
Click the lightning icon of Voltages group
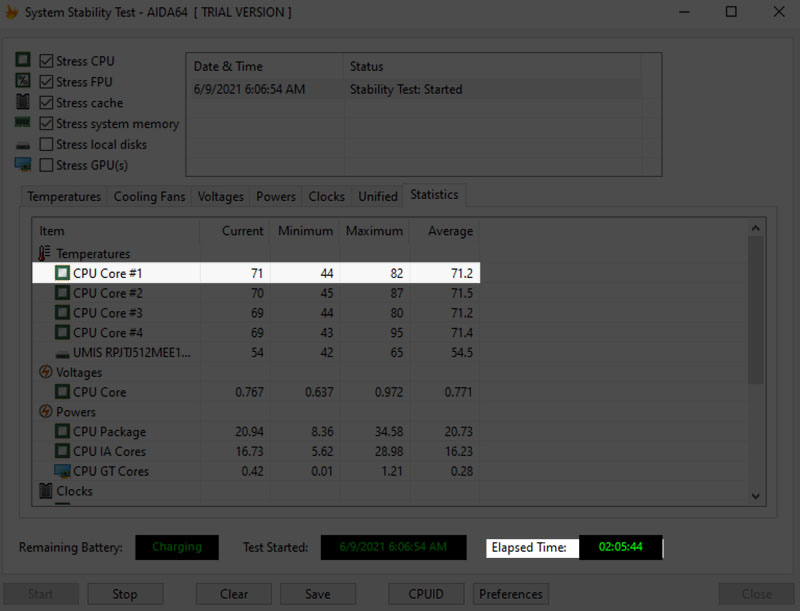coord(45,372)
